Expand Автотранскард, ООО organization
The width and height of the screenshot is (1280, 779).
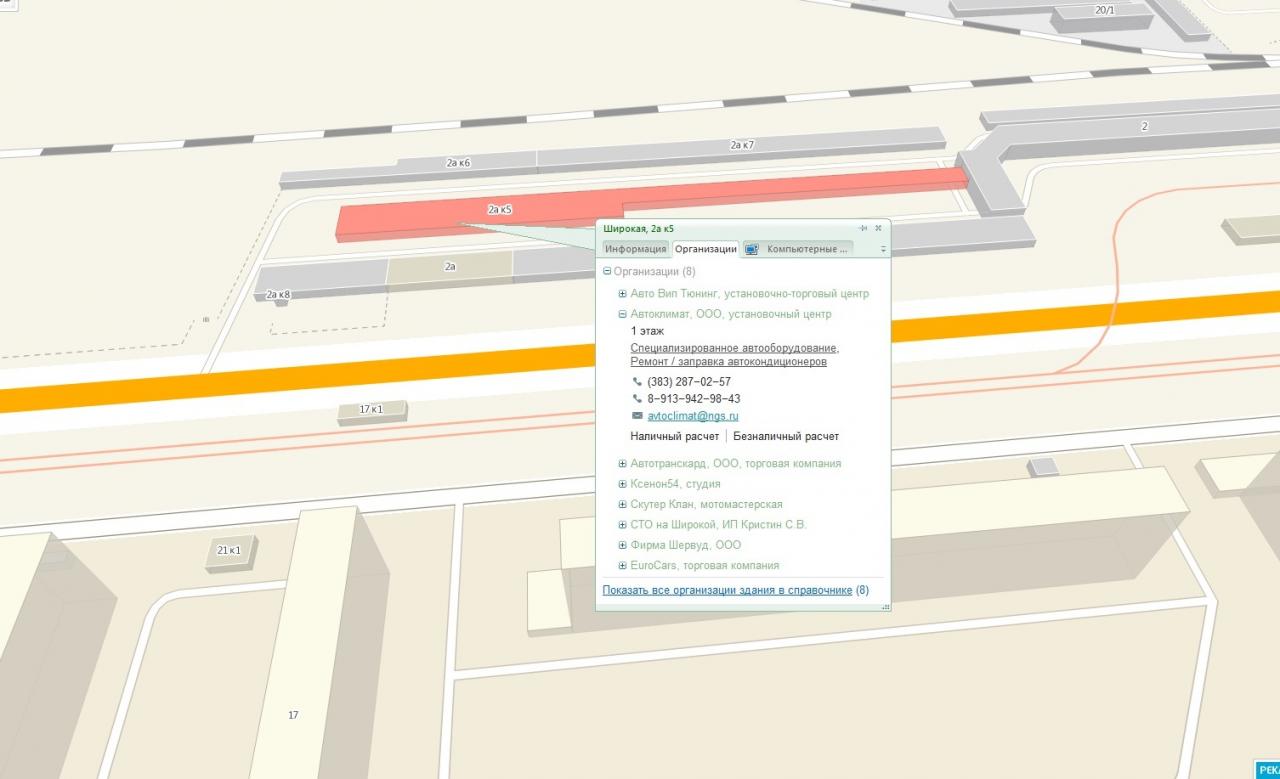622,464
